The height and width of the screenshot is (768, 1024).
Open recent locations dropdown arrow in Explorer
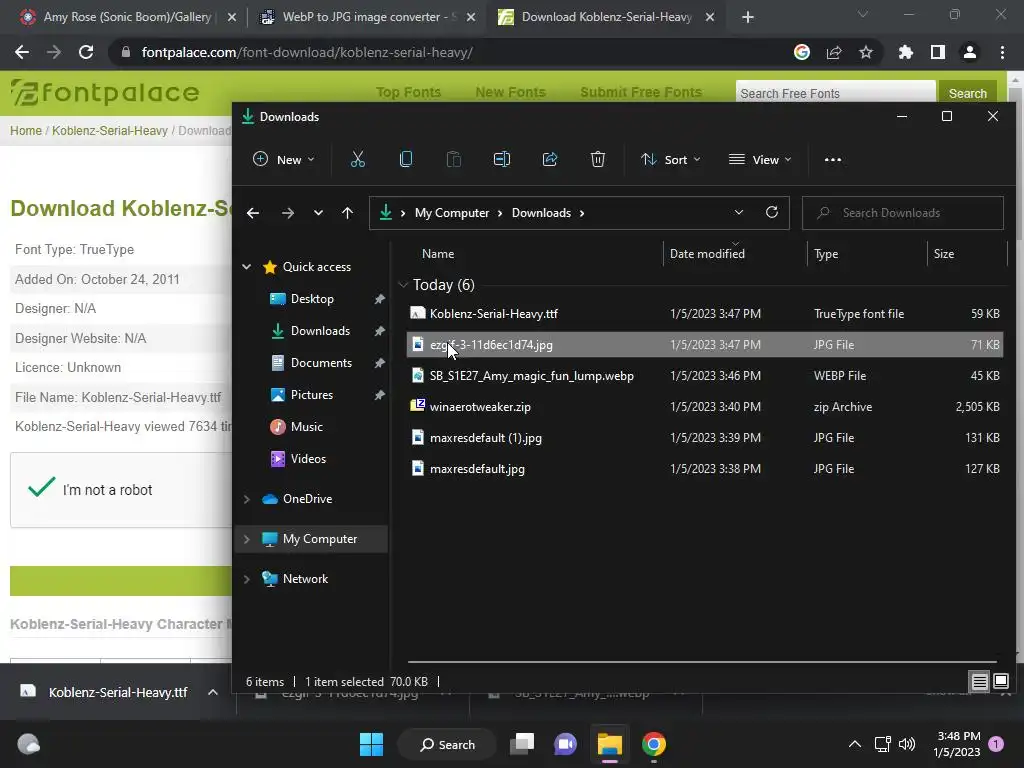pyautogui.click(x=318, y=213)
